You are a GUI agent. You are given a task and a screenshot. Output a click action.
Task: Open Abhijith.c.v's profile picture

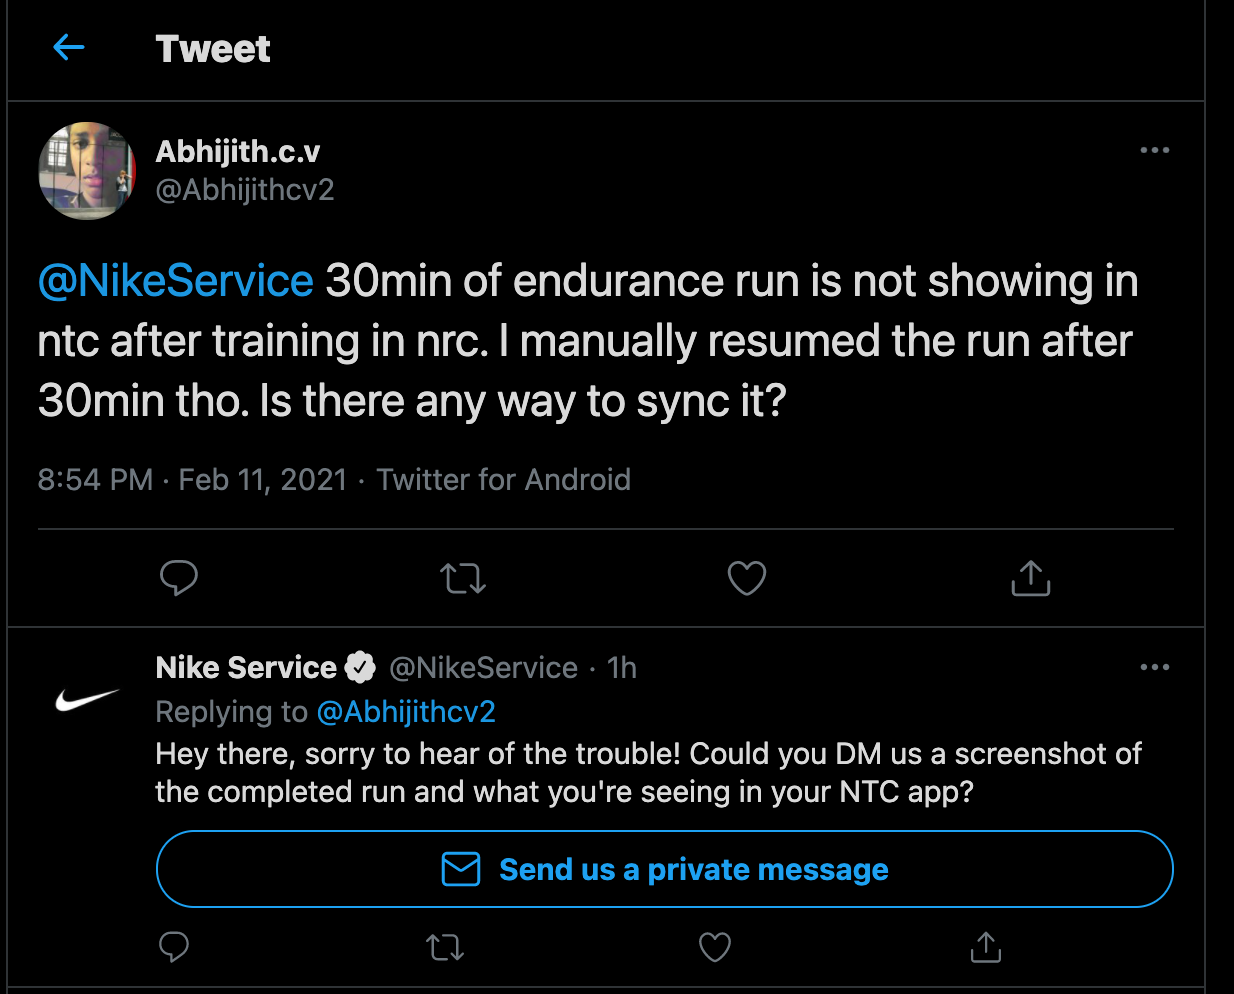(x=87, y=170)
